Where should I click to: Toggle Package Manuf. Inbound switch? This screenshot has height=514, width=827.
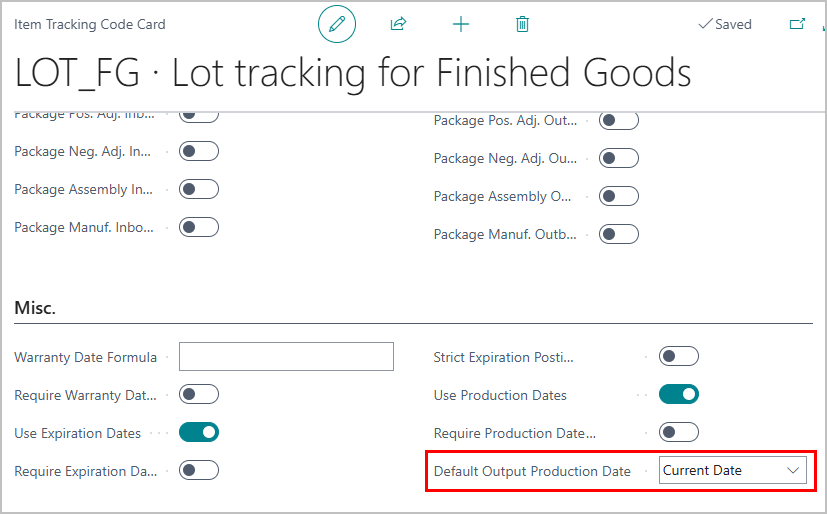pos(199,227)
